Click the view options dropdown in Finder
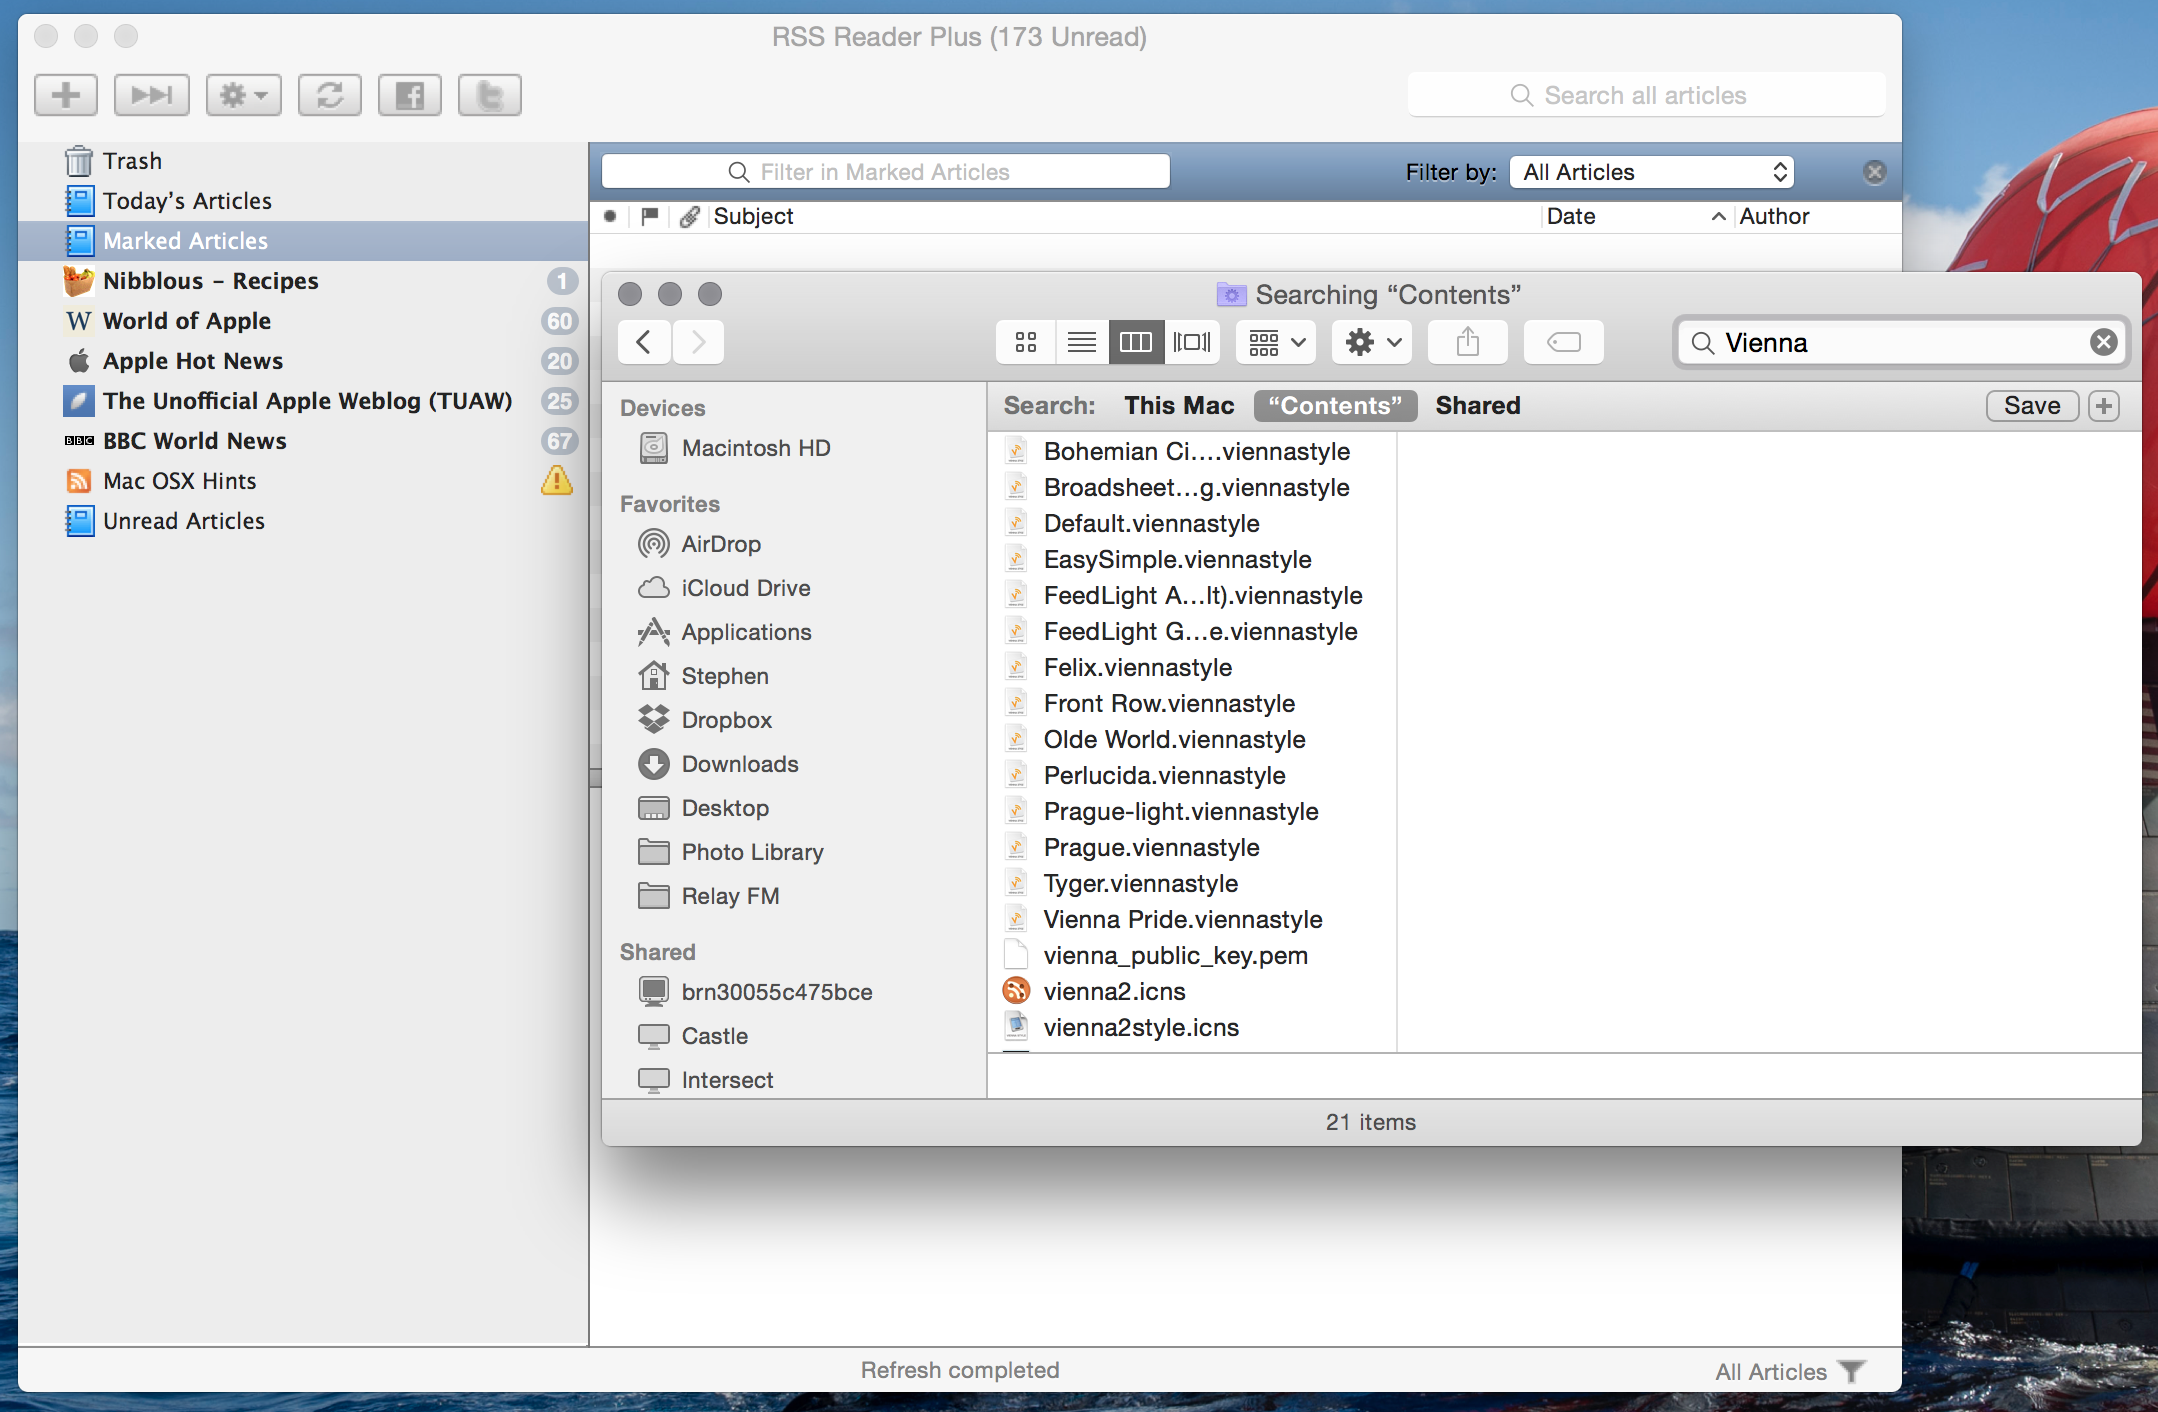Viewport: 2158px width, 1412px height. [x=1273, y=344]
